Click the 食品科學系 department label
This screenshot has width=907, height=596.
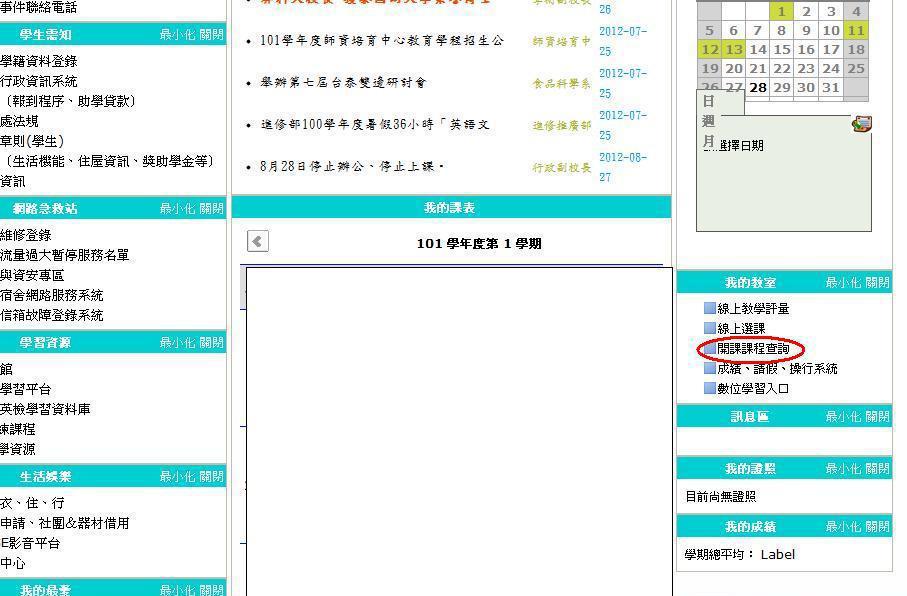pos(562,83)
